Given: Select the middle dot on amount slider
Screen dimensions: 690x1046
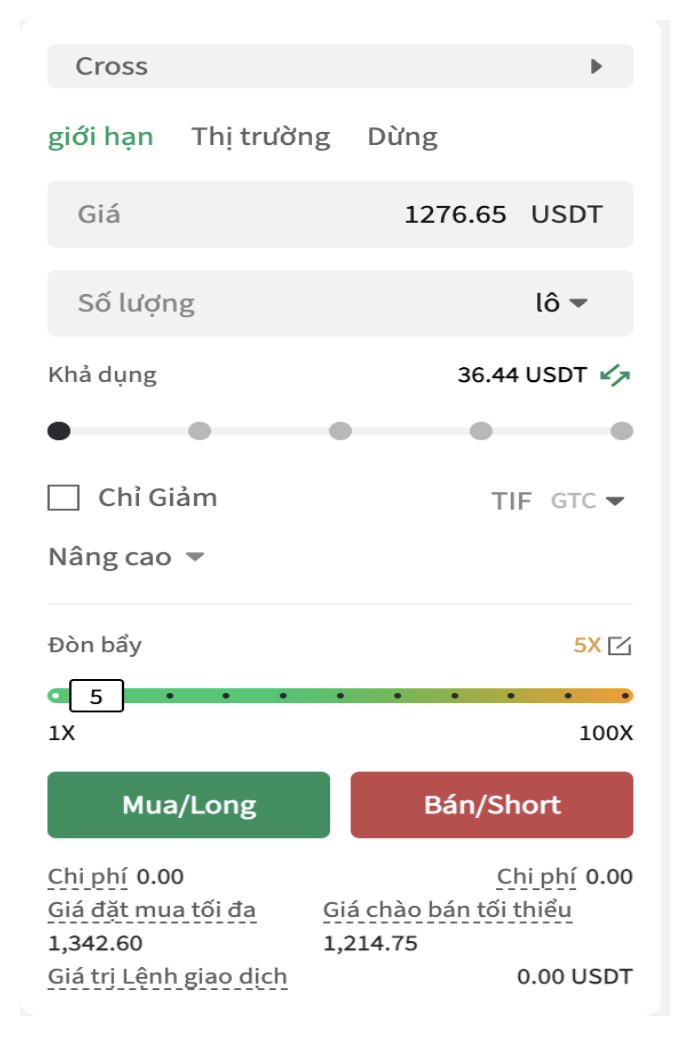Looking at the screenshot, I should tap(340, 431).
